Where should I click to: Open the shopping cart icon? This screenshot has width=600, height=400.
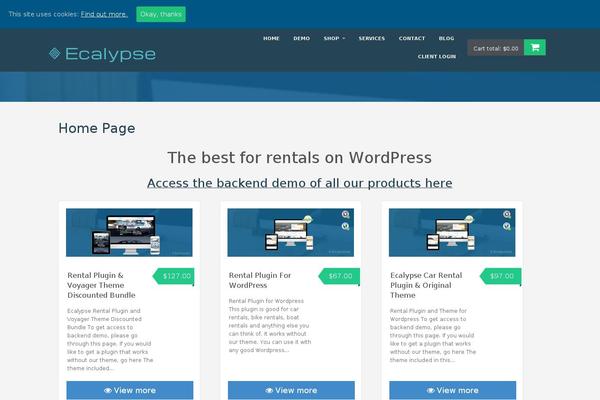click(535, 48)
